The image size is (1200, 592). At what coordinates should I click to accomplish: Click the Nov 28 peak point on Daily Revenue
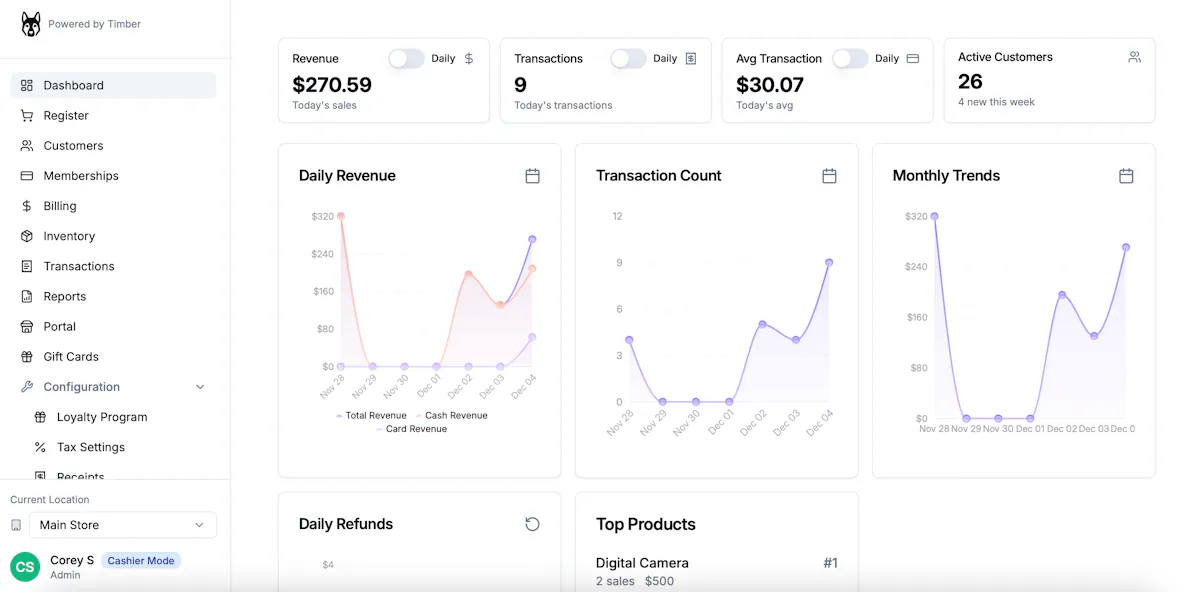pyautogui.click(x=341, y=216)
